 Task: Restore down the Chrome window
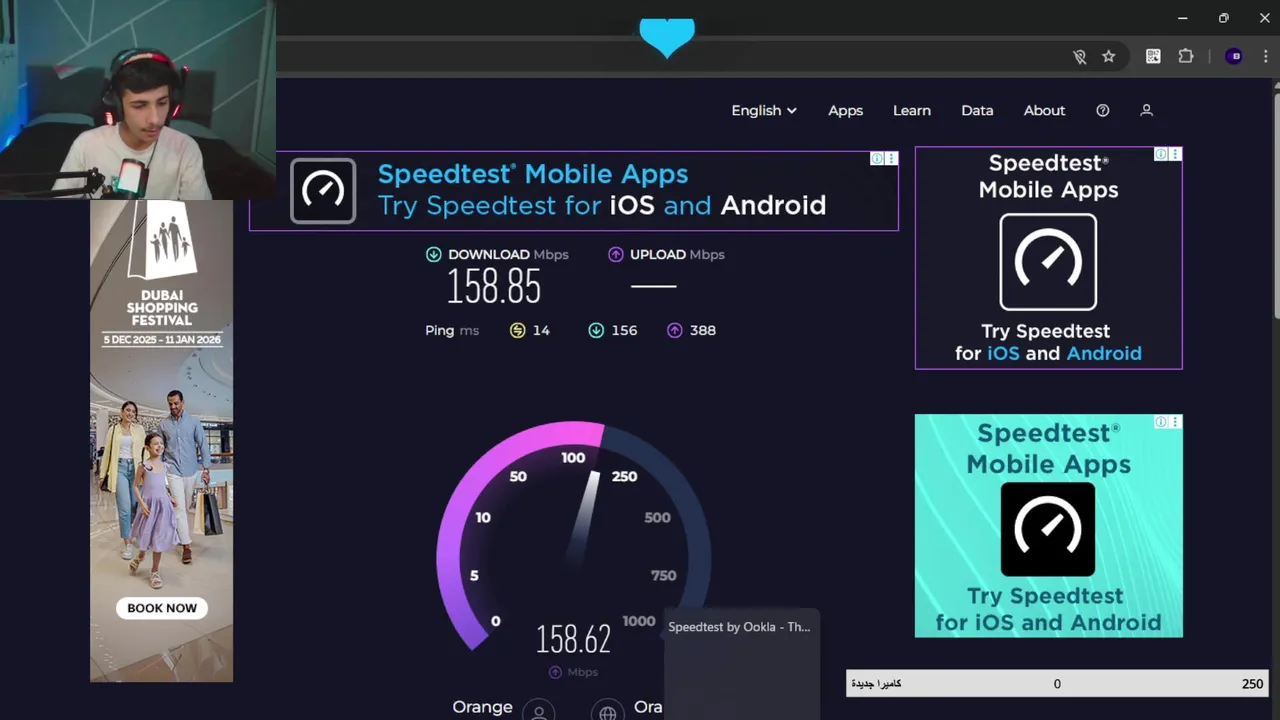[1223, 18]
